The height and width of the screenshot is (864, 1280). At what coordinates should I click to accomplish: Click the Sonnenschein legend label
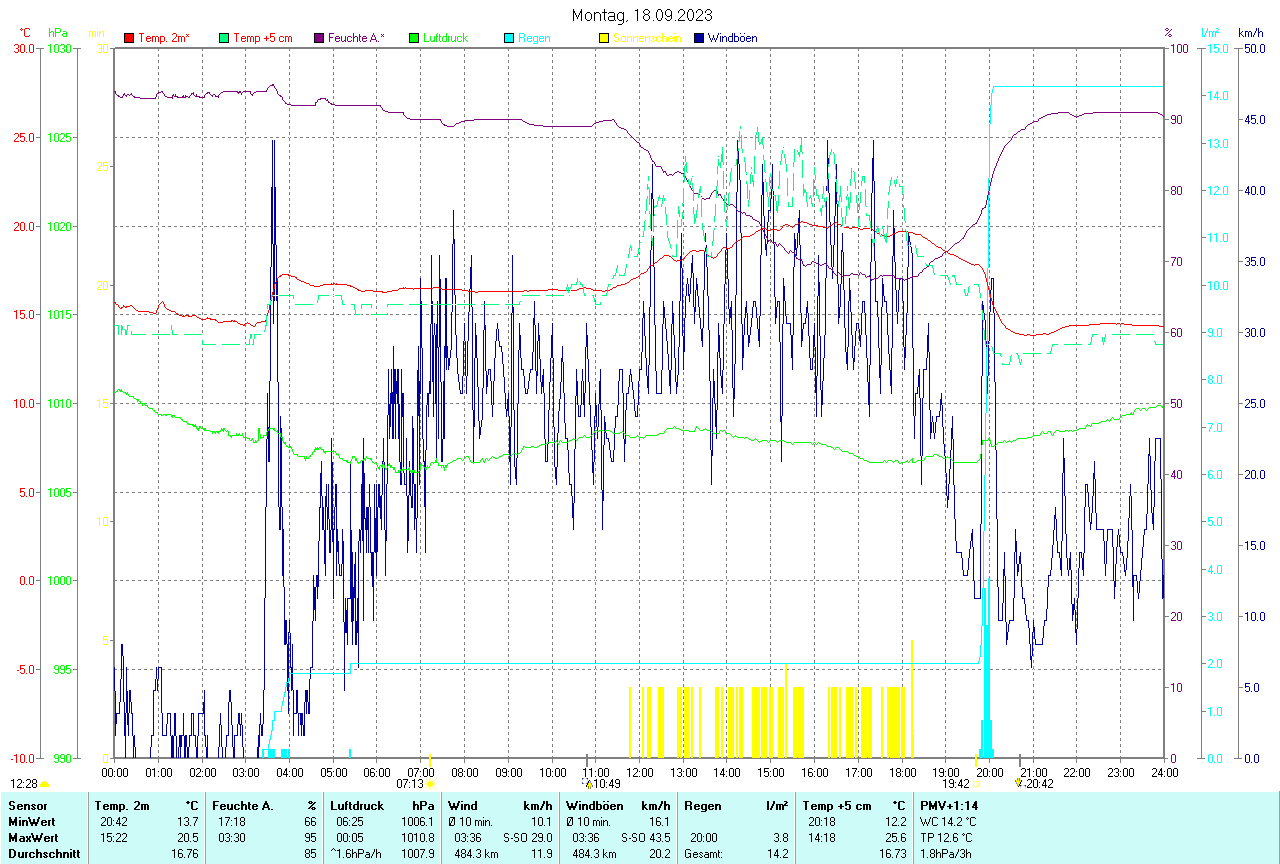pos(647,38)
